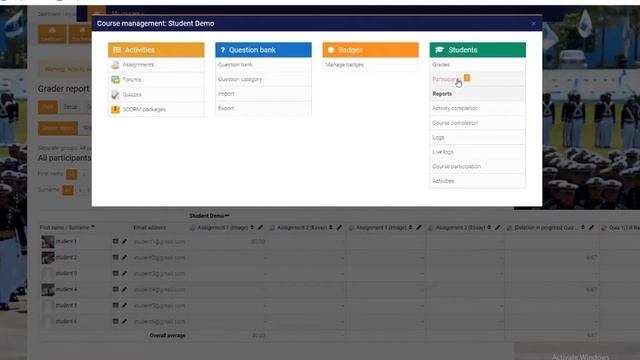Click the pencil edit icon for student 3
This screenshot has width=640, height=360.
(124, 273)
